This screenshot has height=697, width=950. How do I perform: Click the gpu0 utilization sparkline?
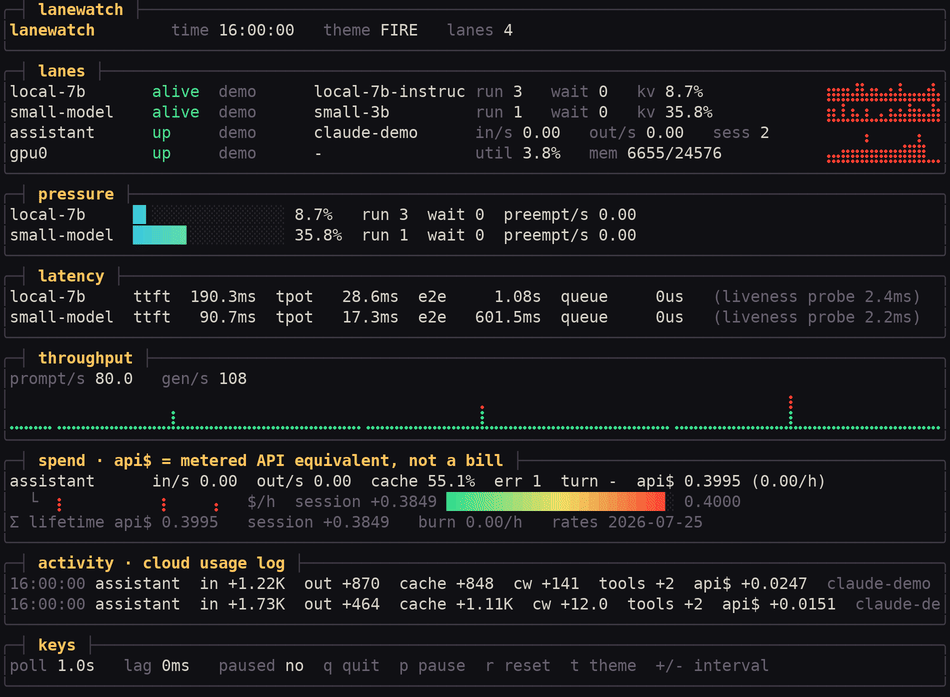click(x=883, y=149)
